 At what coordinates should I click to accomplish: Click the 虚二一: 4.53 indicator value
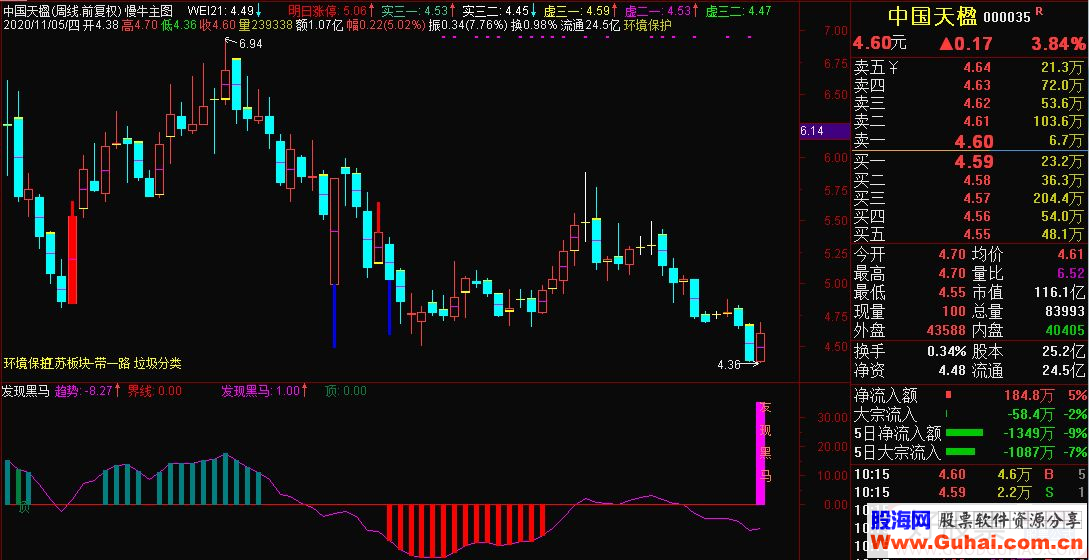(661, 10)
